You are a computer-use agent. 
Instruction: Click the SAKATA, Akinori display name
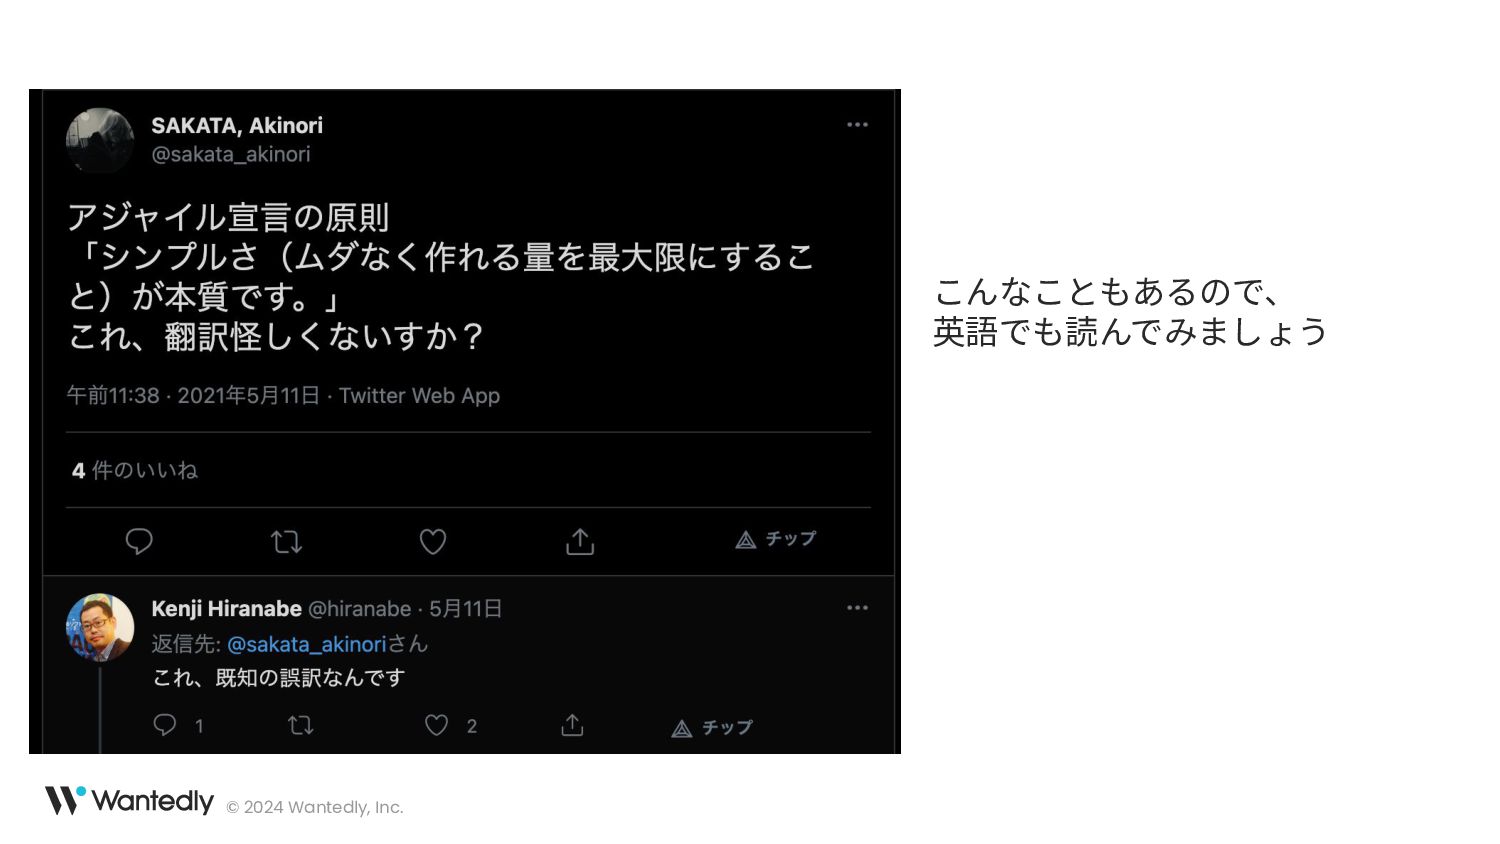tap(237, 125)
